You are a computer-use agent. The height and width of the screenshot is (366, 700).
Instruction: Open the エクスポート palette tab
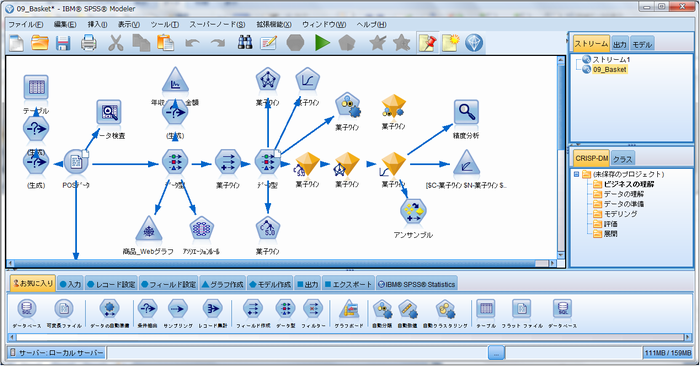pos(348,284)
